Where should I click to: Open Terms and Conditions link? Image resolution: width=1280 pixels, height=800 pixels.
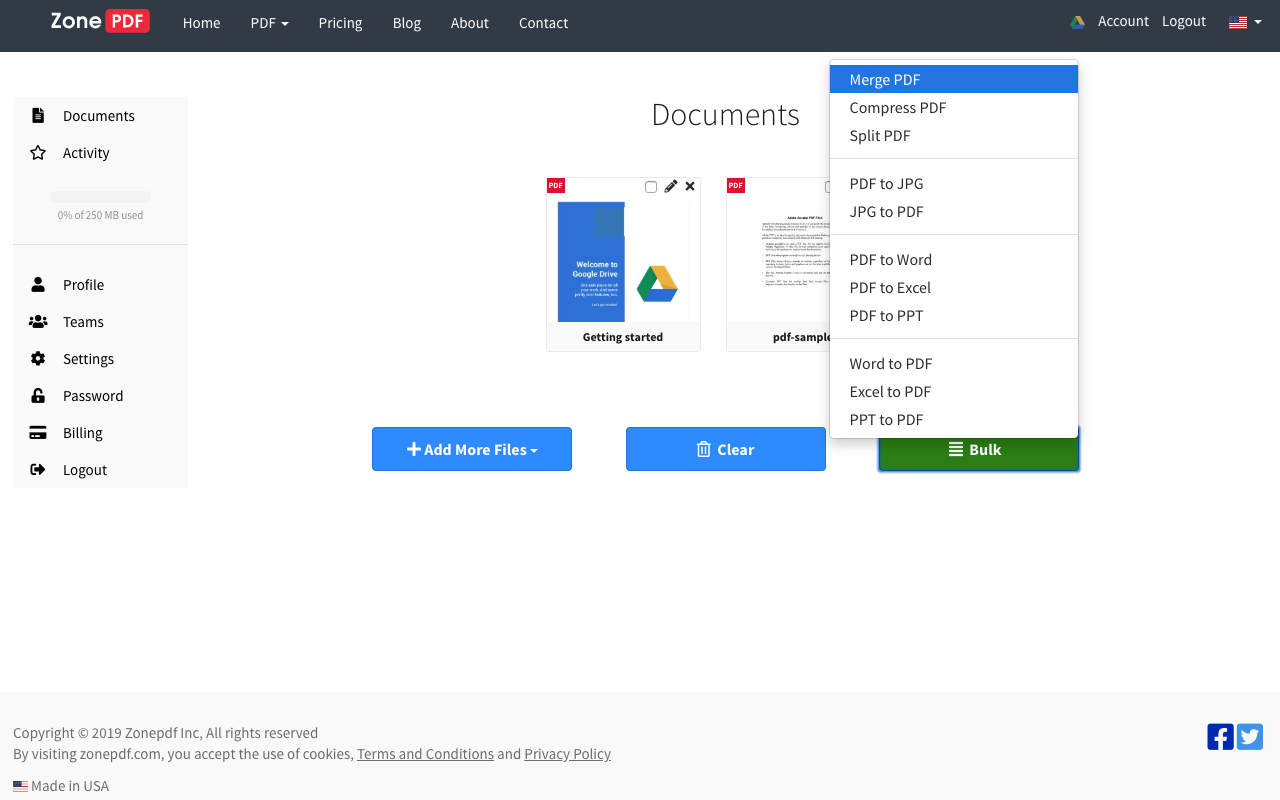point(425,754)
